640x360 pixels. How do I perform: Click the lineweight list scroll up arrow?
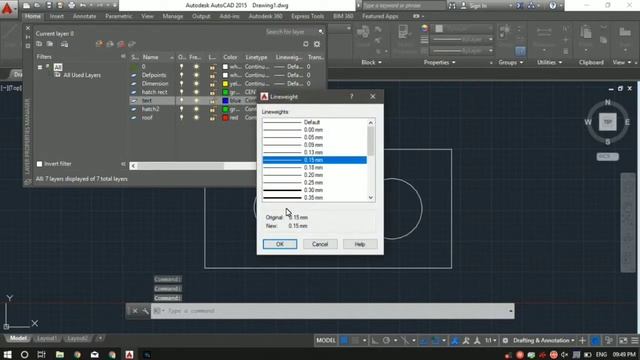pos(371,122)
